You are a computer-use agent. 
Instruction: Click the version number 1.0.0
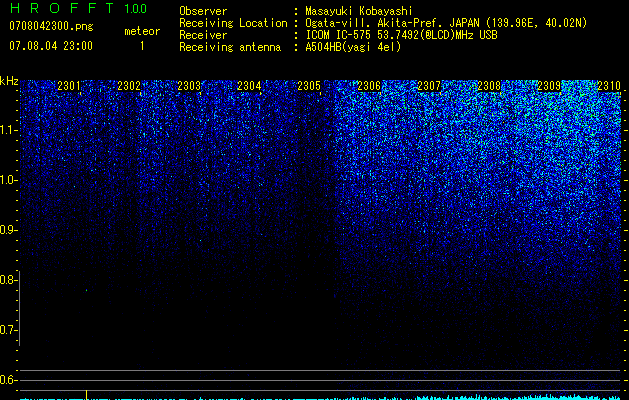click(136, 9)
